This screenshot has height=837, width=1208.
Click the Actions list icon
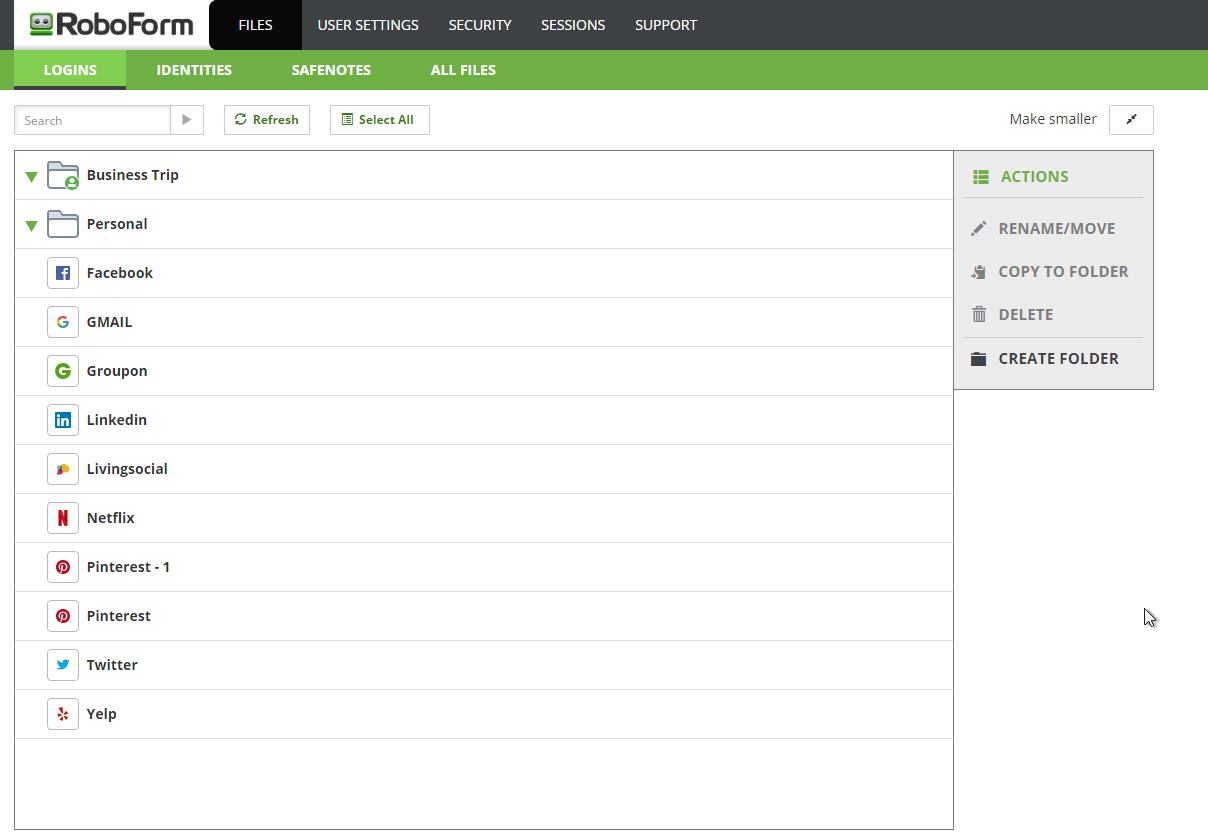point(980,177)
